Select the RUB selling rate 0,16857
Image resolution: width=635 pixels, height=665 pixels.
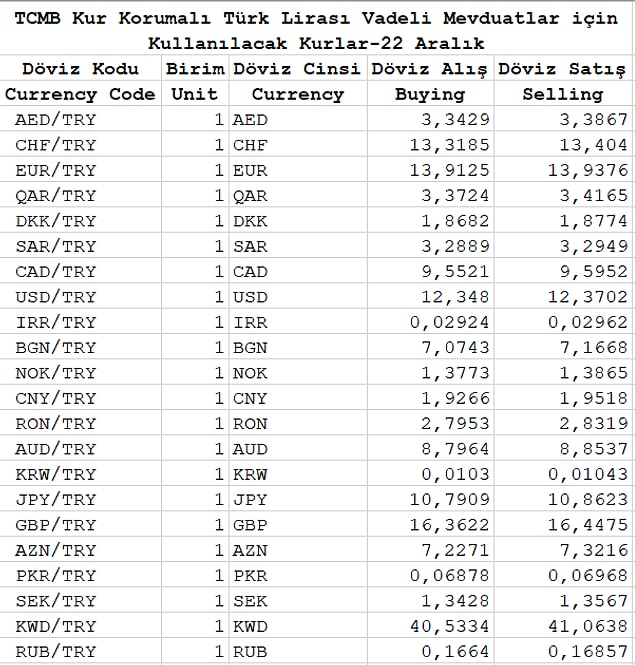click(563, 651)
